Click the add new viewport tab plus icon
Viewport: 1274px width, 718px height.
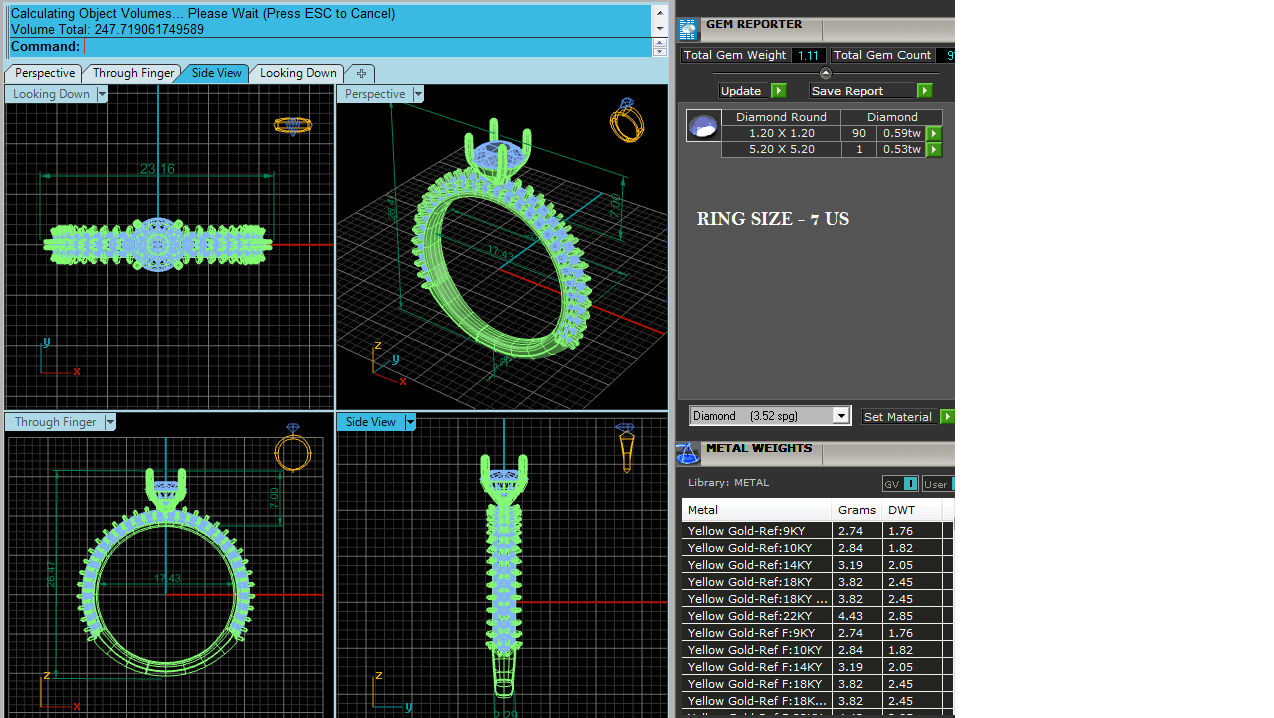coord(361,73)
